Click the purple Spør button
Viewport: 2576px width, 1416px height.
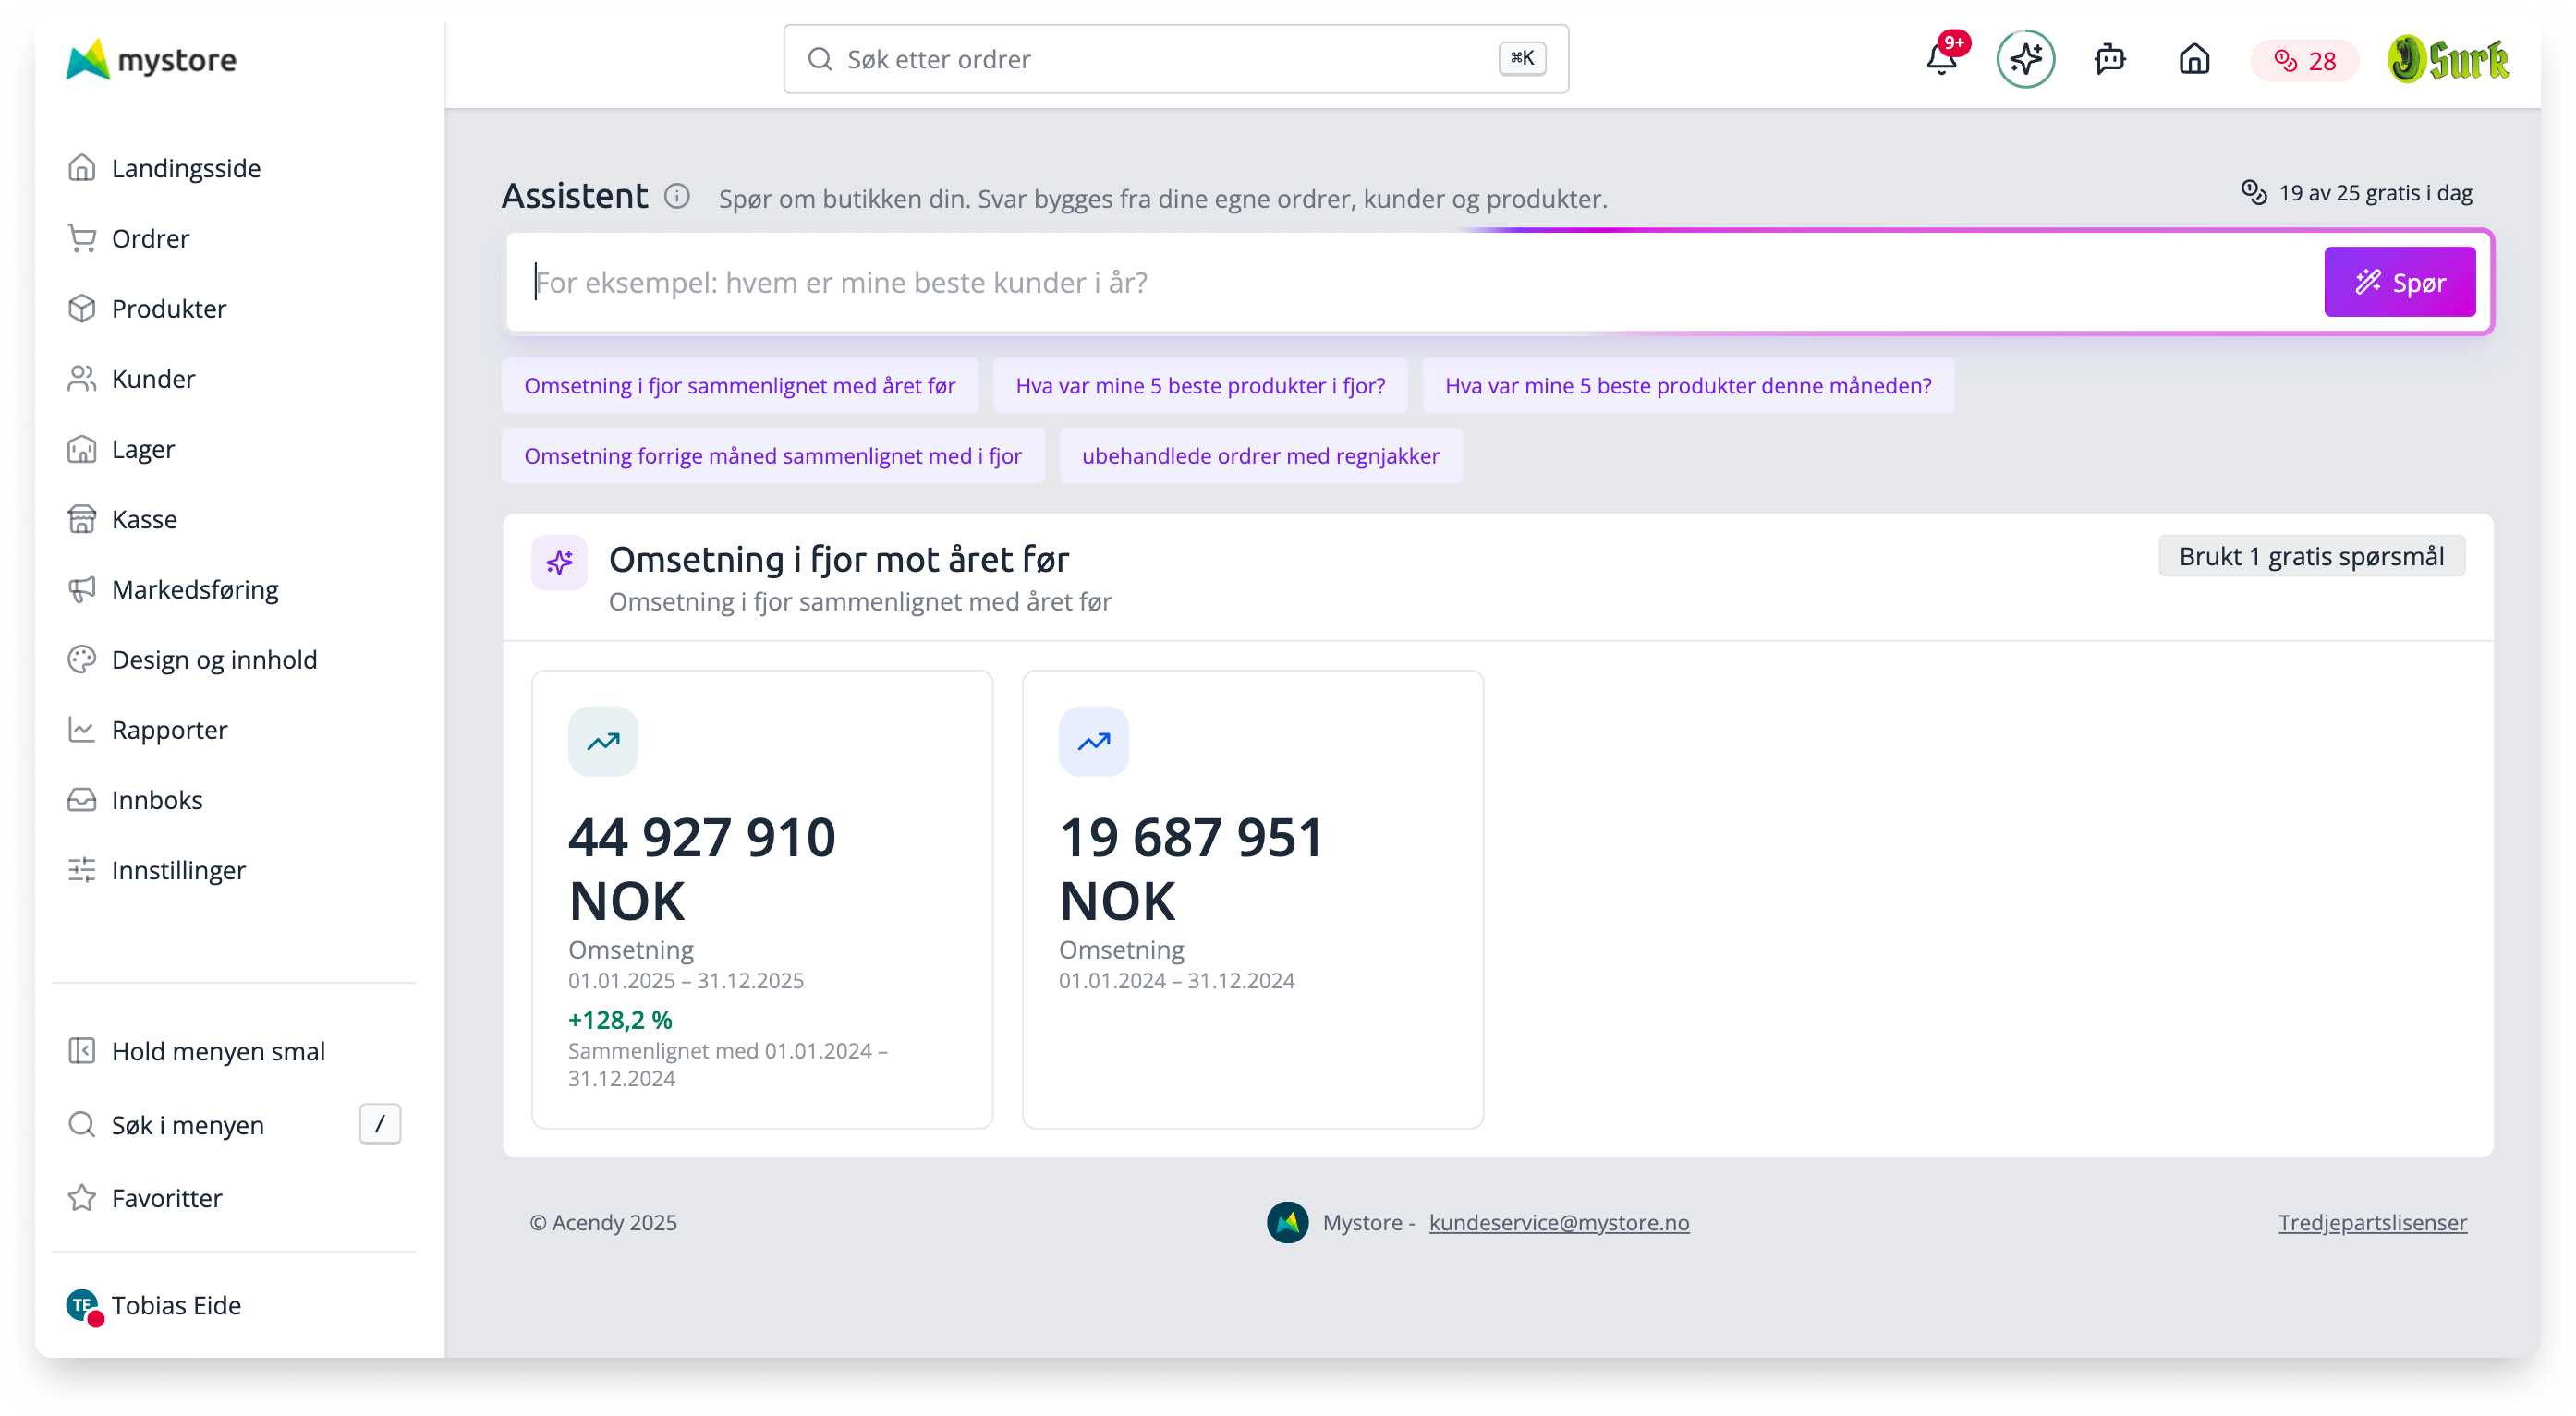[2399, 282]
